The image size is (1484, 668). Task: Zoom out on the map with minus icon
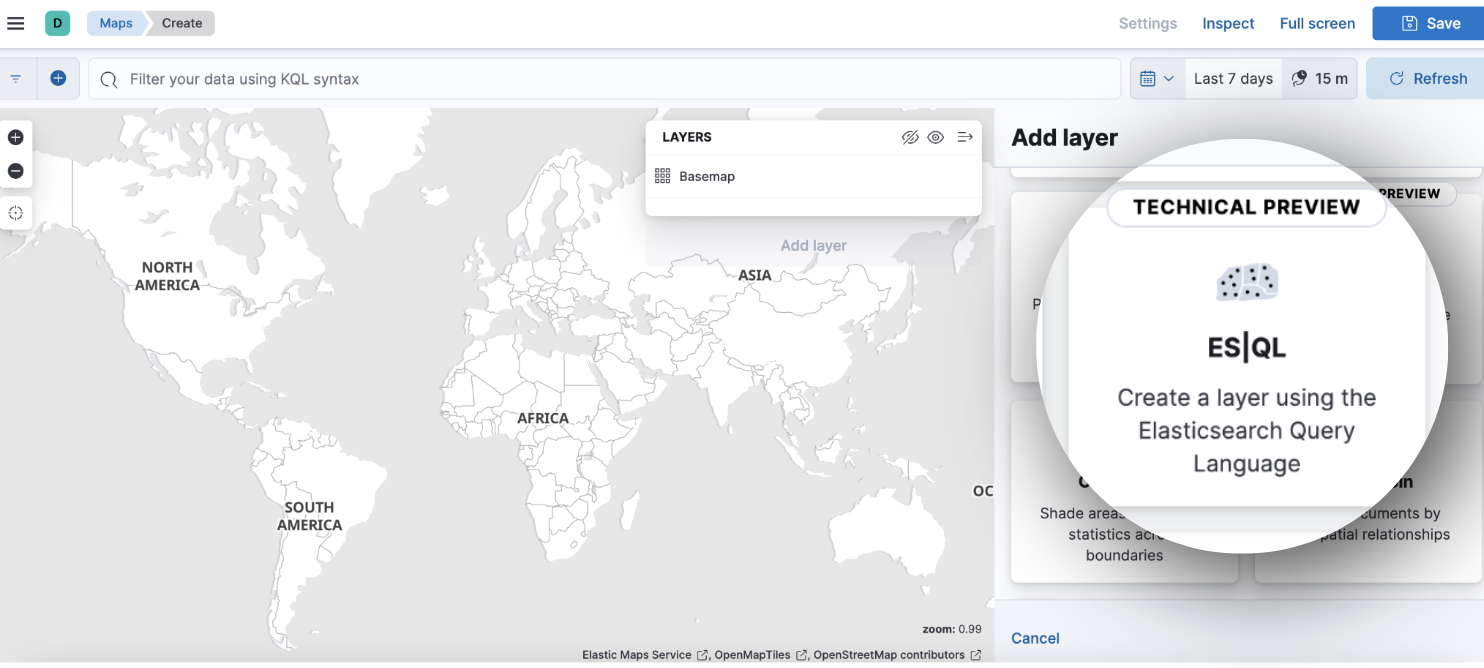point(16,171)
